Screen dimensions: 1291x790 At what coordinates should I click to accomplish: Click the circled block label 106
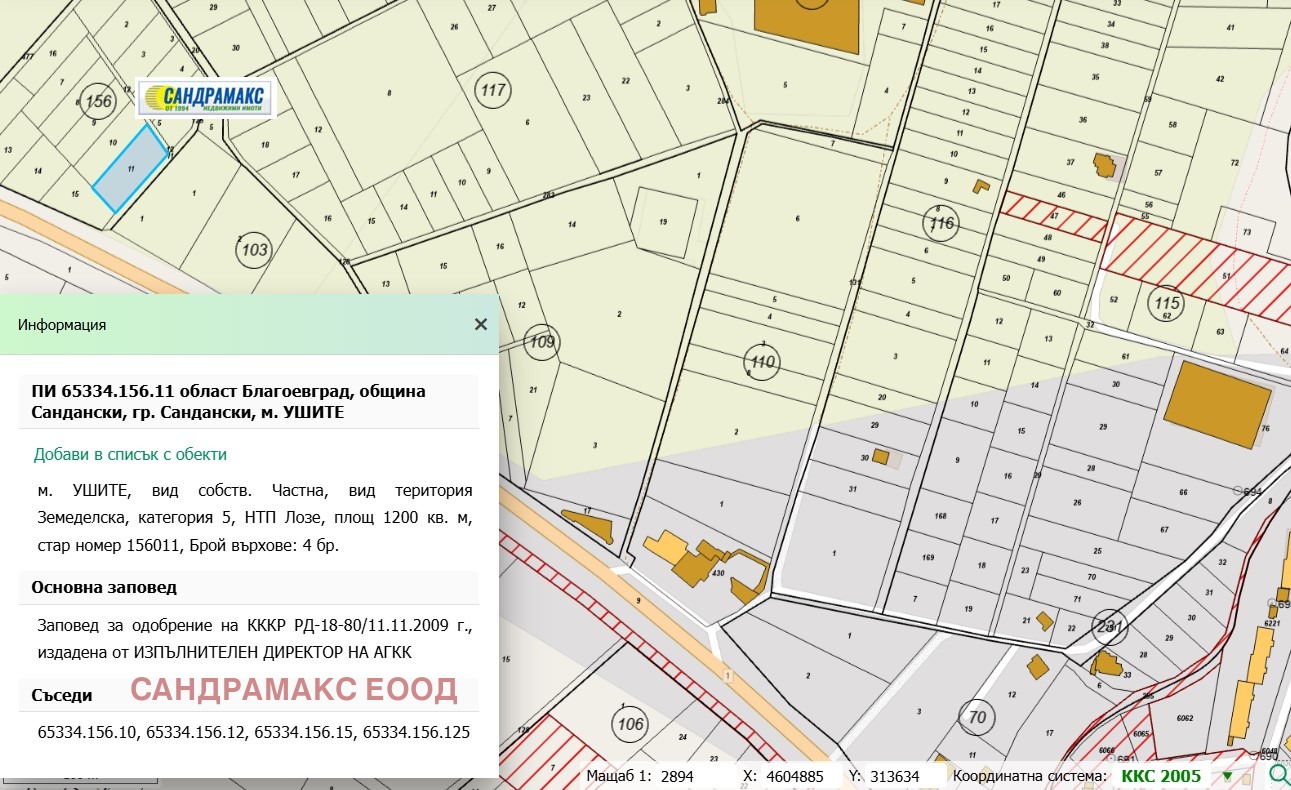pyautogui.click(x=630, y=725)
